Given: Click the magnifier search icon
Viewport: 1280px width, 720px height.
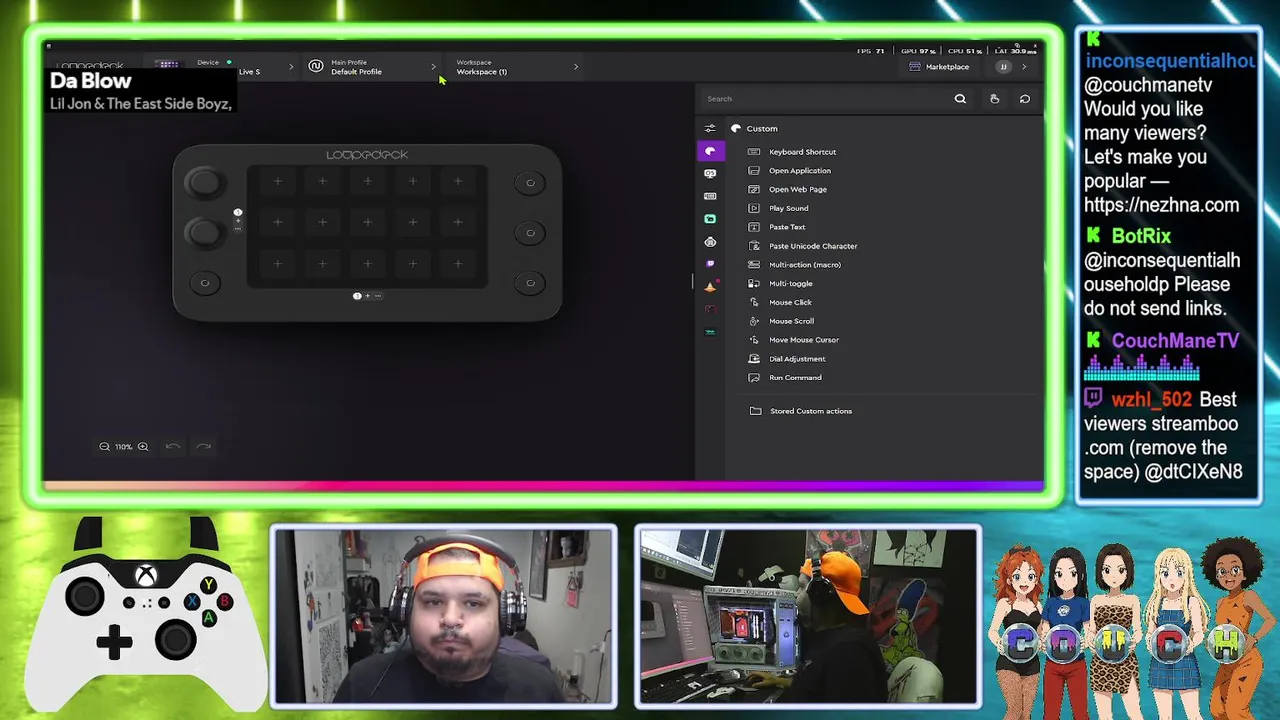Looking at the screenshot, I should click(960, 99).
